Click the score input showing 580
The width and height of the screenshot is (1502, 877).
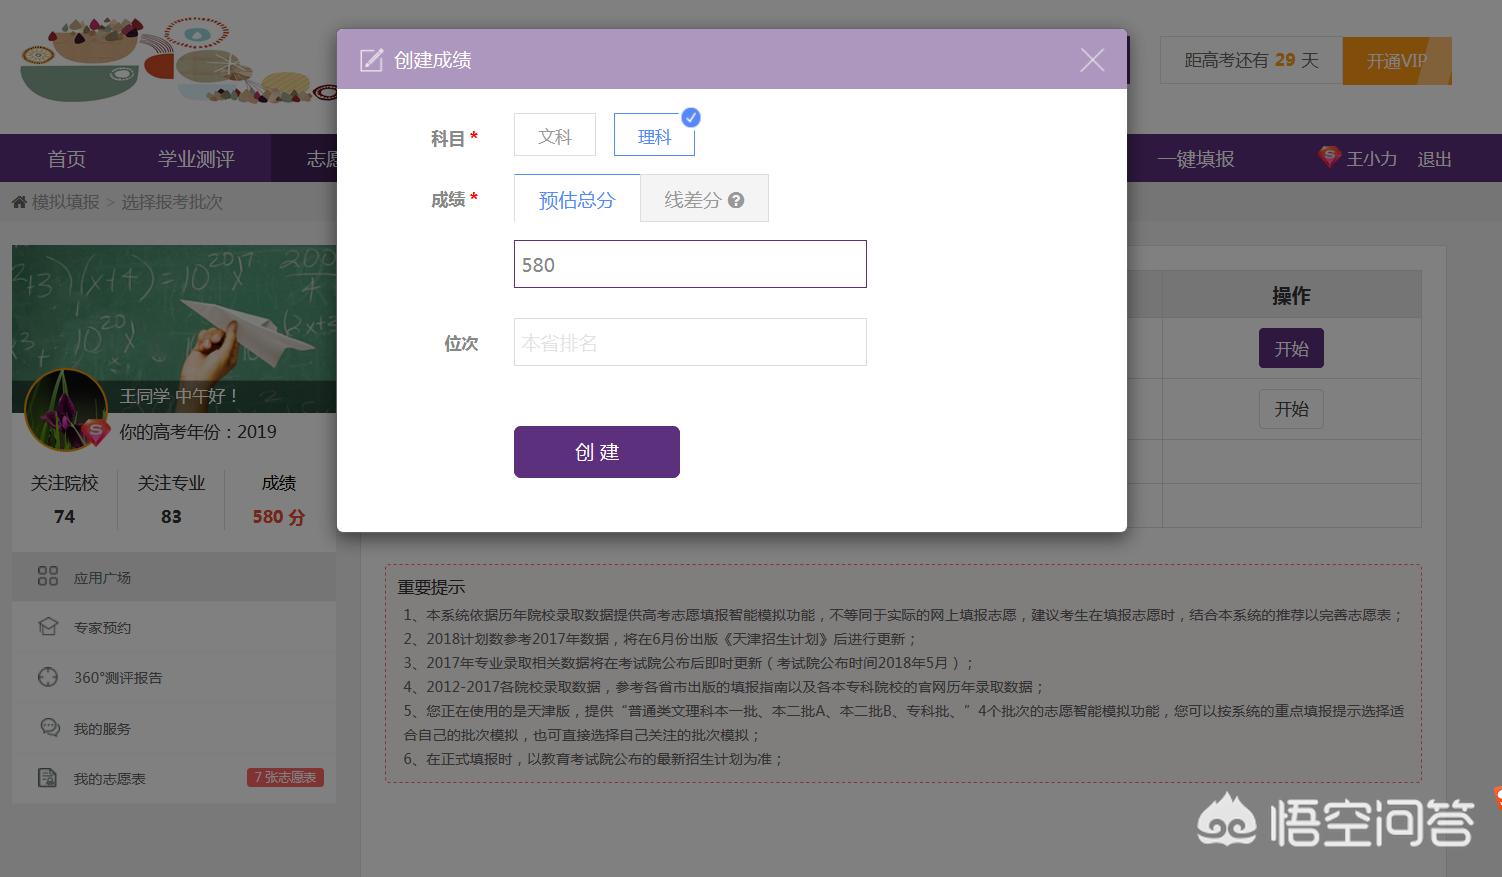[690, 264]
